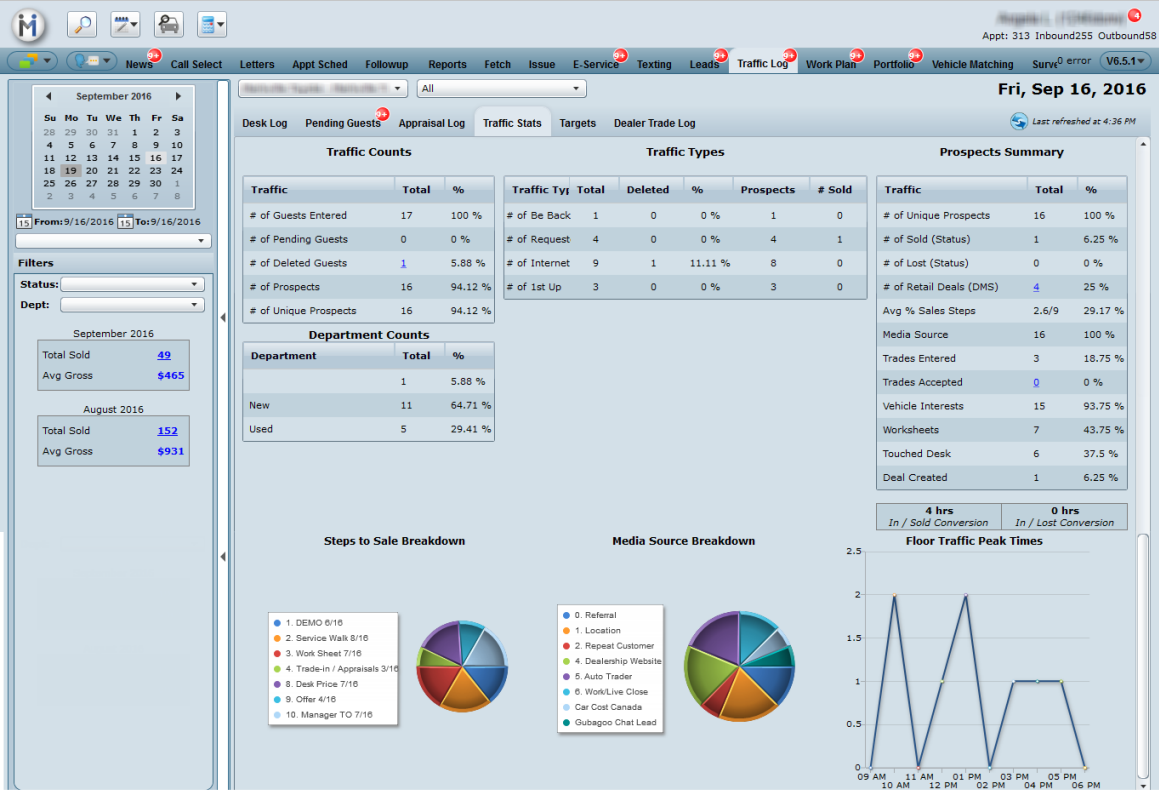Click the magnifying glass search icon
This screenshot has width=1159, height=791.
(x=82, y=24)
